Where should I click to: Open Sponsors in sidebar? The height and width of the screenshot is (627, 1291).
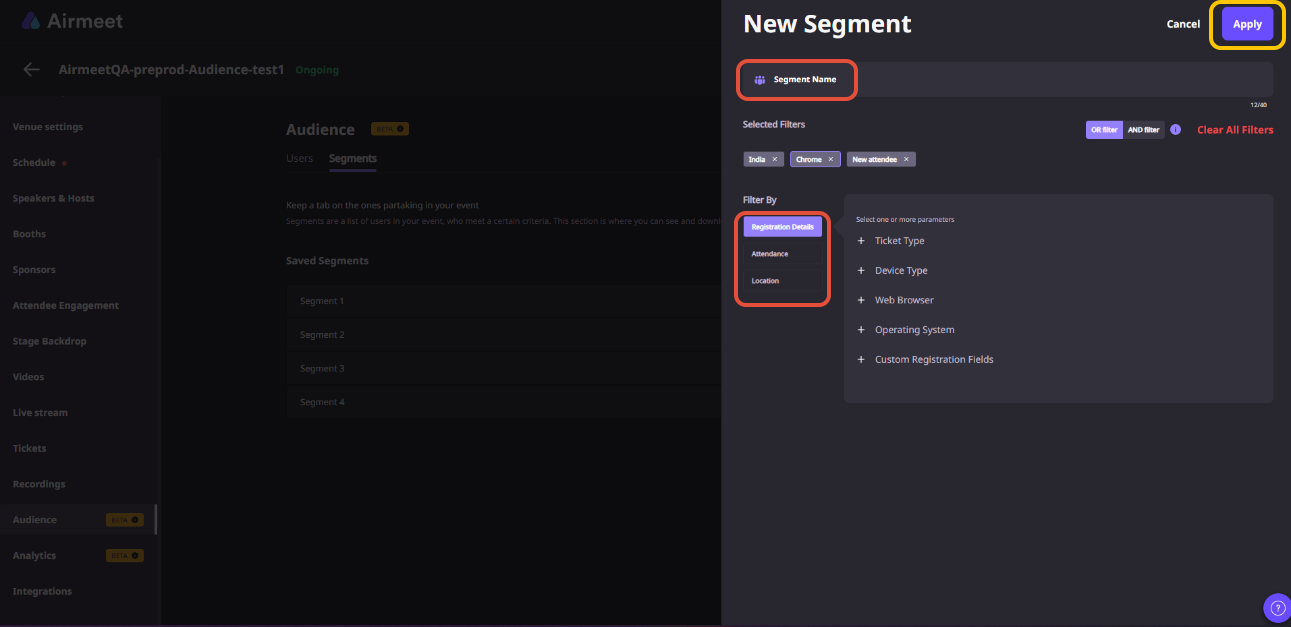pos(34,270)
